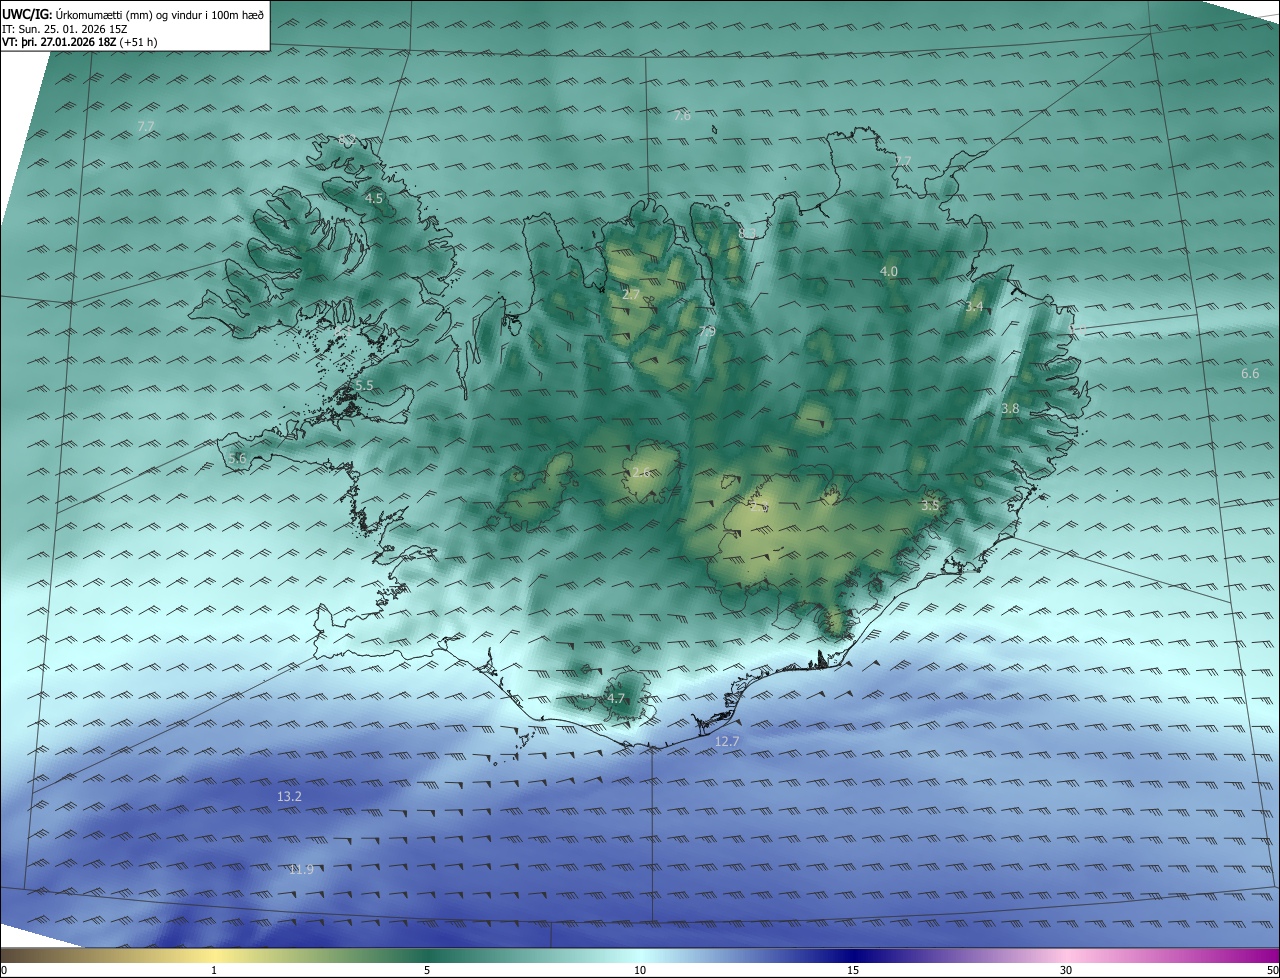This screenshot has width=1280, height=978.
Task: Click the dark navy colorbar segment above 15
Action: (853, 956)
